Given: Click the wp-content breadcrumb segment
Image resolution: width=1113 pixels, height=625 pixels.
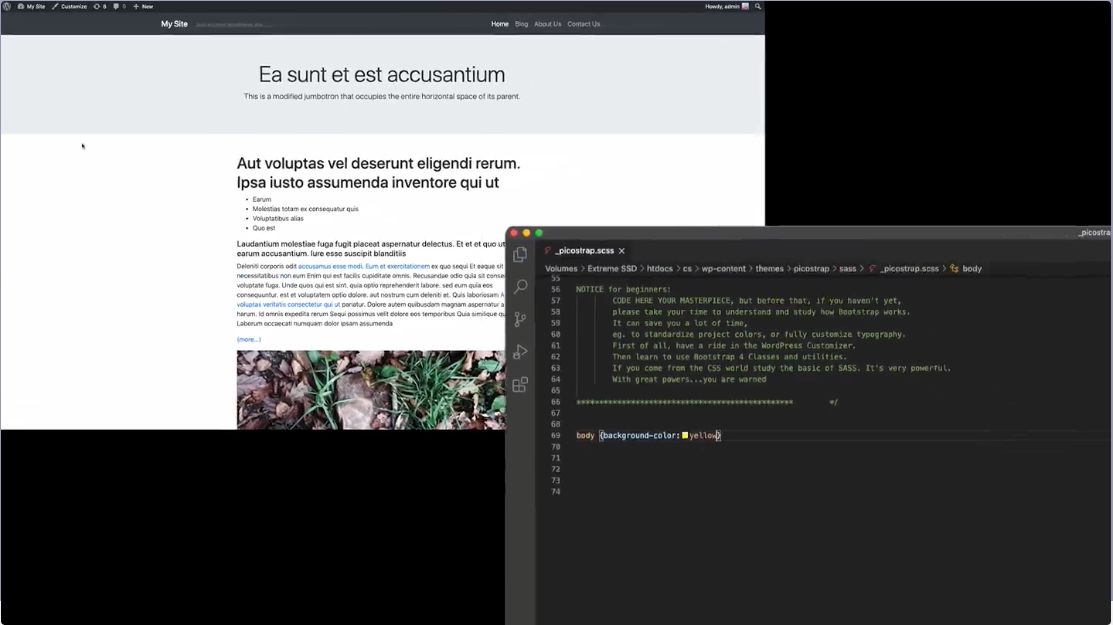Looking at the screenshot, I should coord(723,269).
